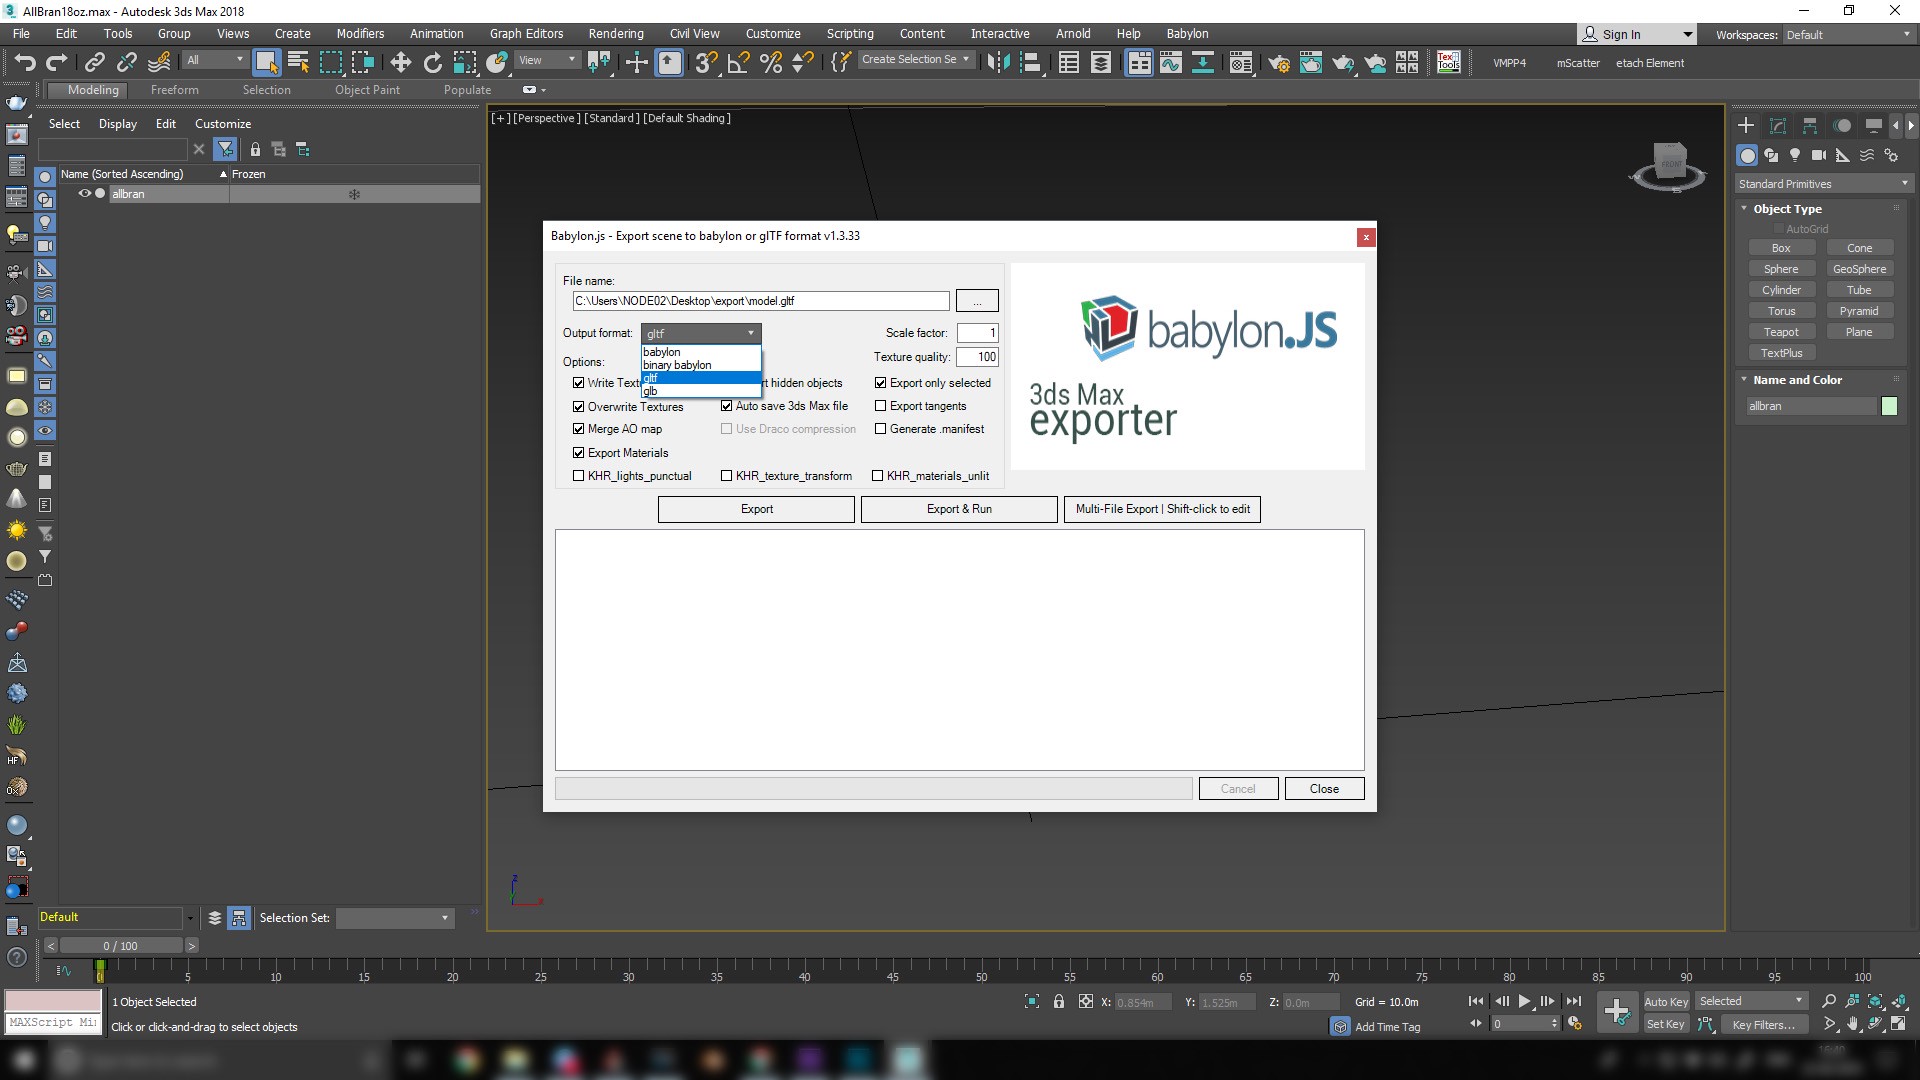Toggle Angle Snap icon in toolbar
The image size is (1920, 1080).
coord(738,63)
